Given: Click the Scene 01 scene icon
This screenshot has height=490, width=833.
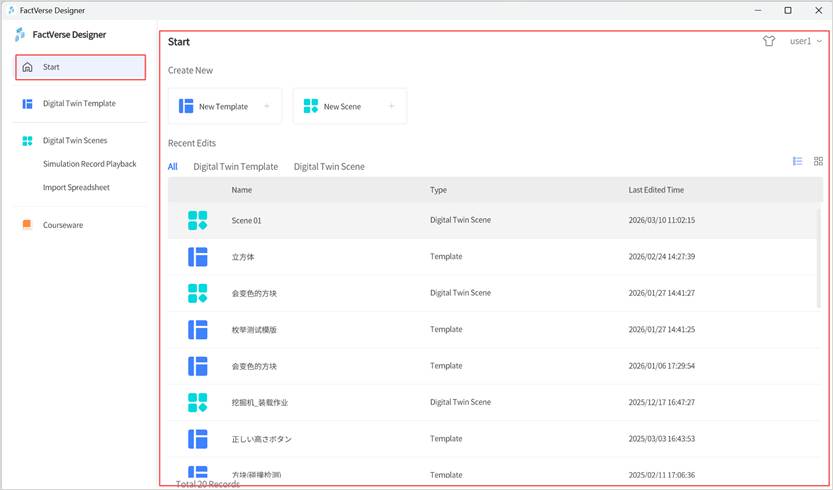Looking at the screenshot, I should (x=198, y=220).
